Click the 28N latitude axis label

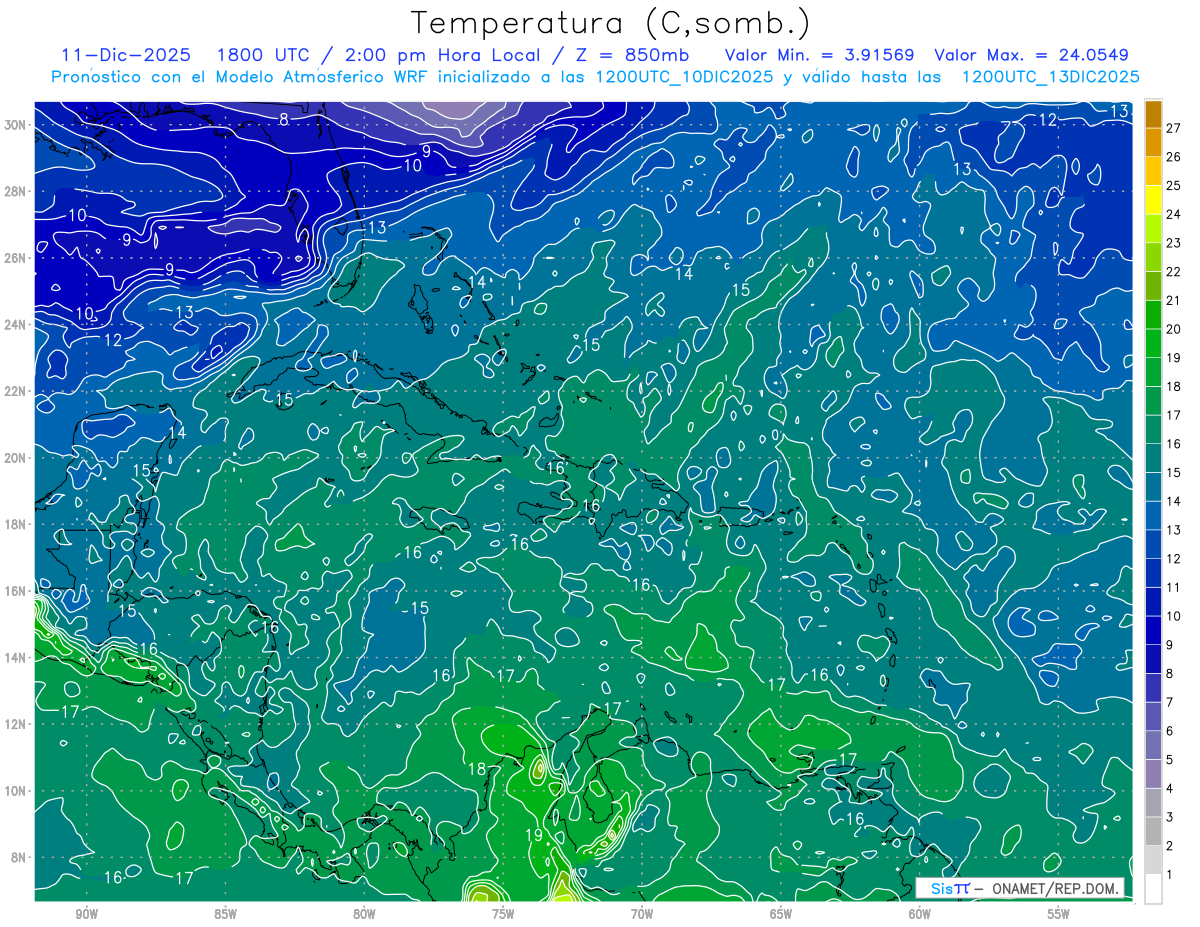click(x=17, y=191)
